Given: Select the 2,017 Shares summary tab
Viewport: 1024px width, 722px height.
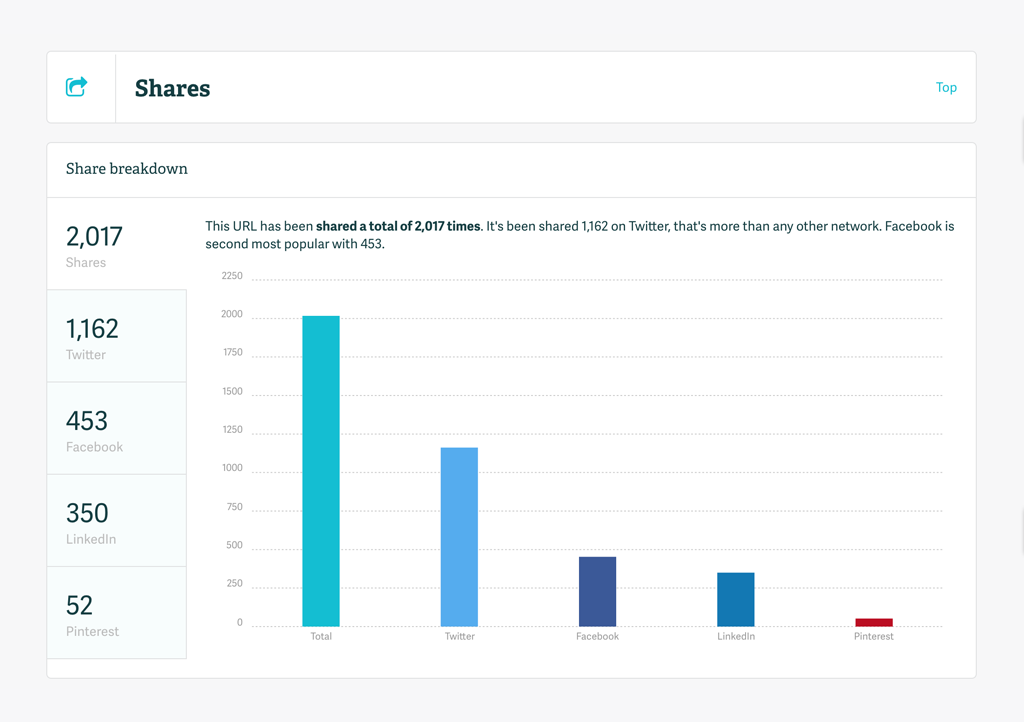Looking at the screenshot, I should [x=116, y=245].
